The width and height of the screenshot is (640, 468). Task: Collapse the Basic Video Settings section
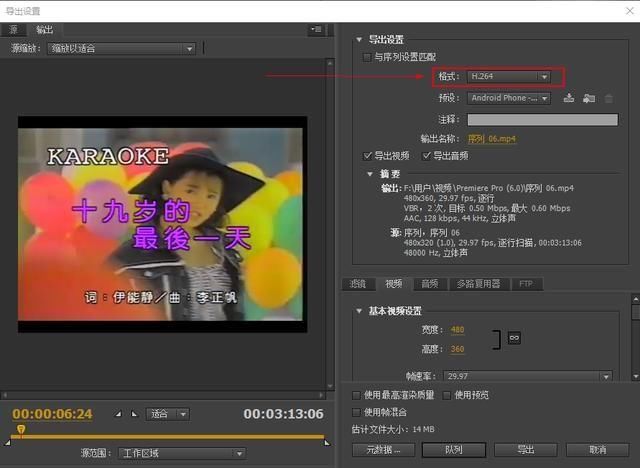click(x=359, y=311)
